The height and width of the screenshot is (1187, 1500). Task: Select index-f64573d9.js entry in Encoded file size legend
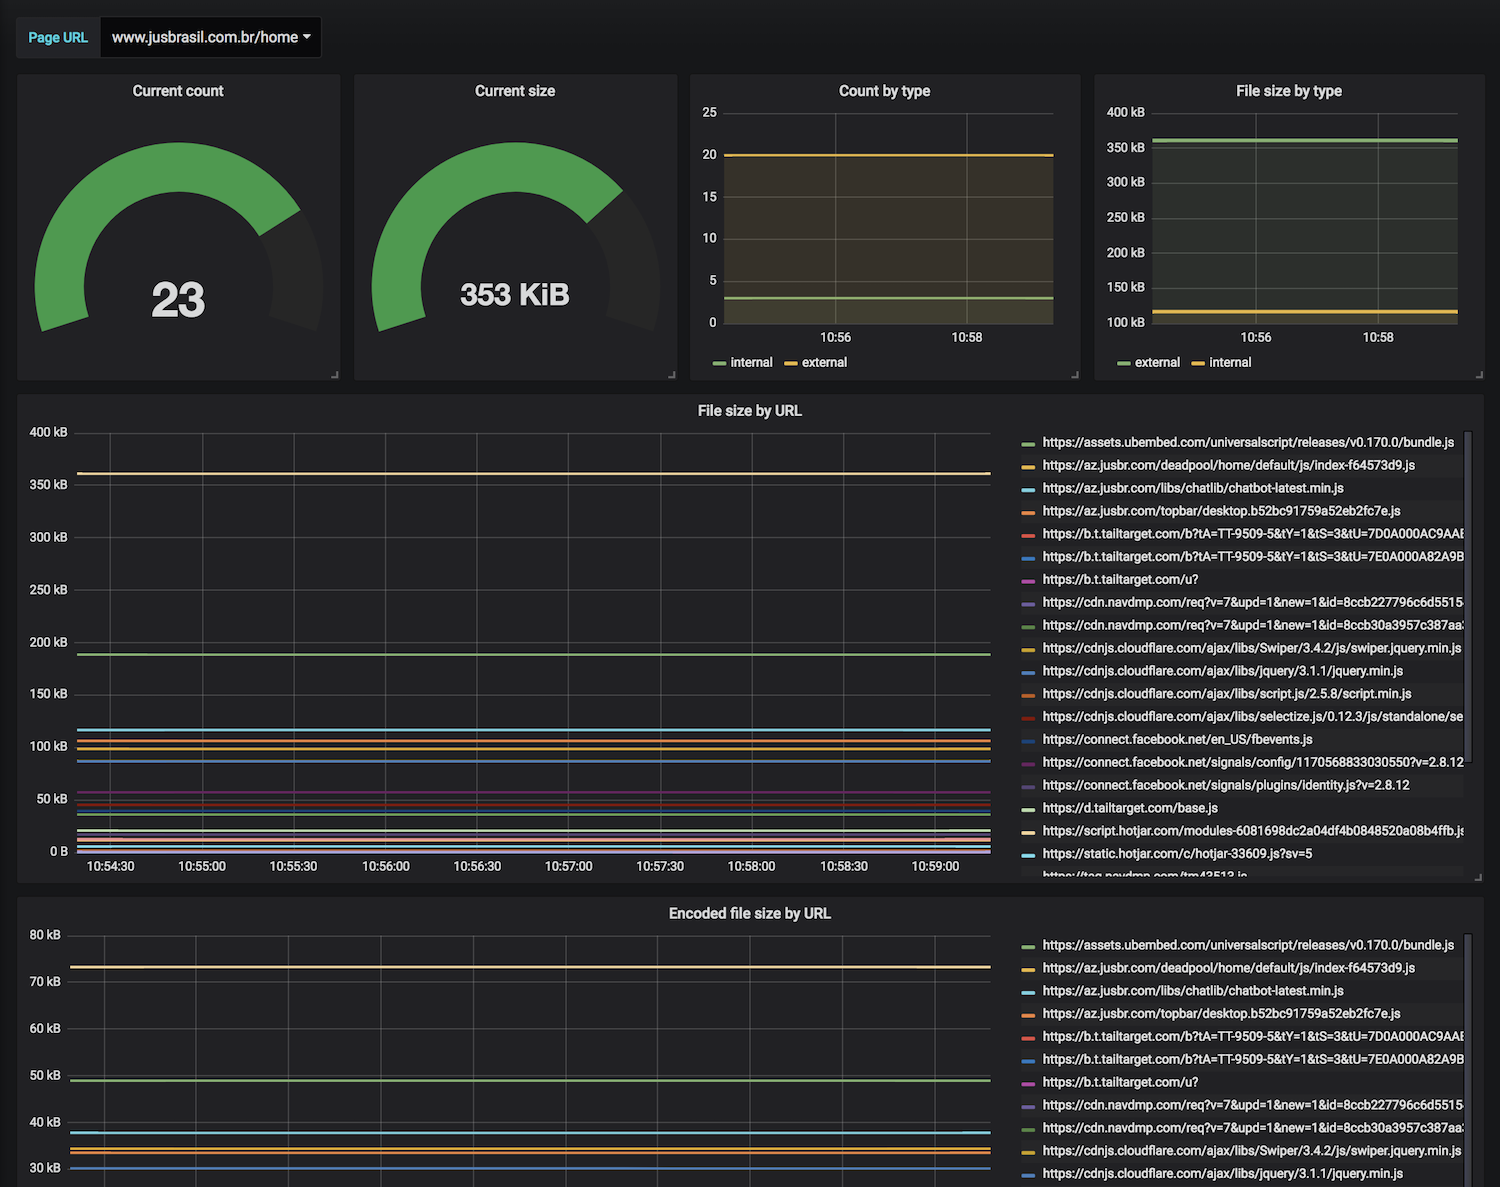tap(1228, 968)
